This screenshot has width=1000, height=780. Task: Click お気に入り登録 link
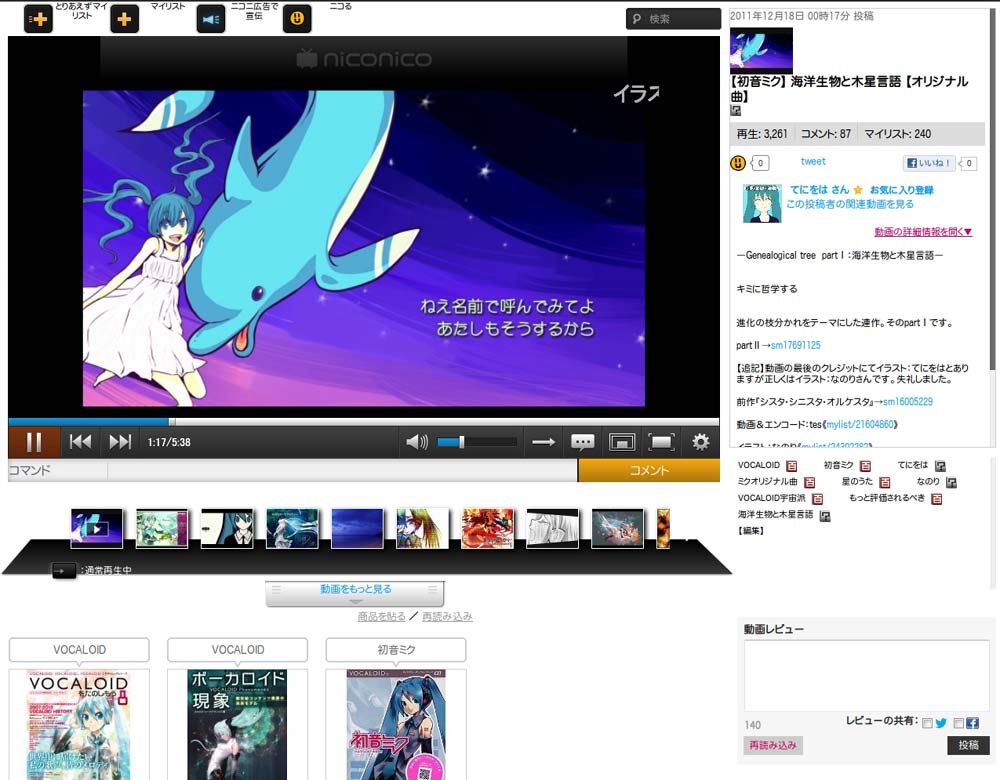(x=901, y=190)
